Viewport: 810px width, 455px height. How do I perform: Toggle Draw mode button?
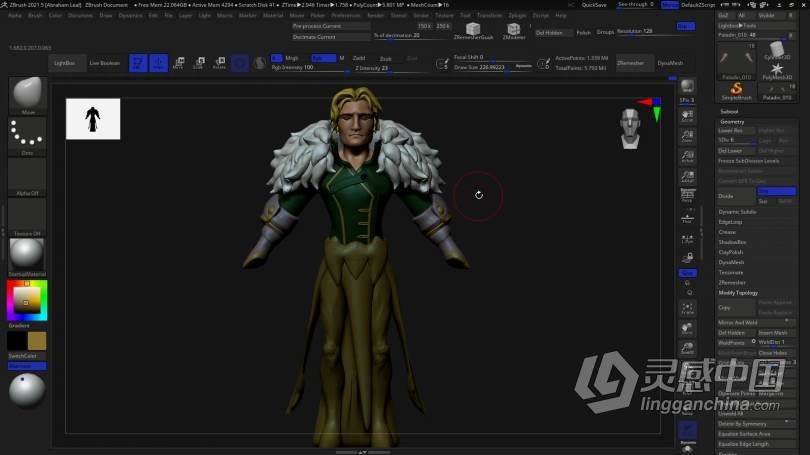pos(159,63)
